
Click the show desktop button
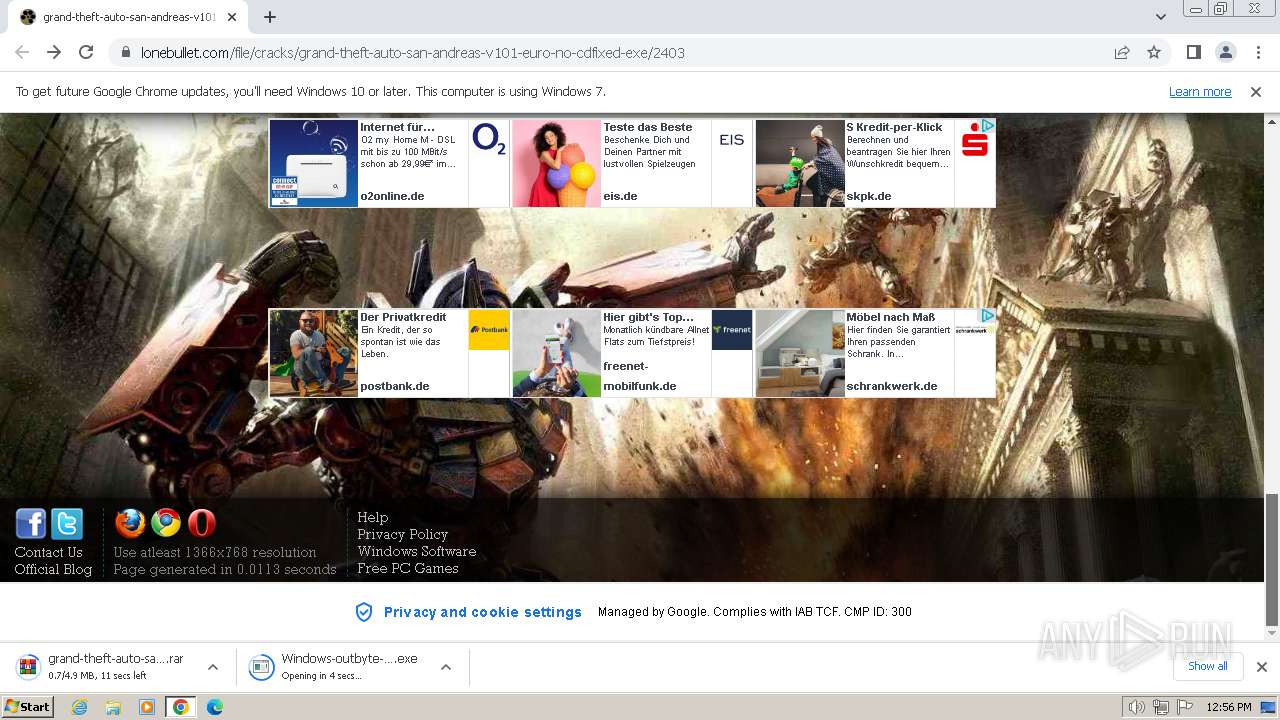(1270, 707)
